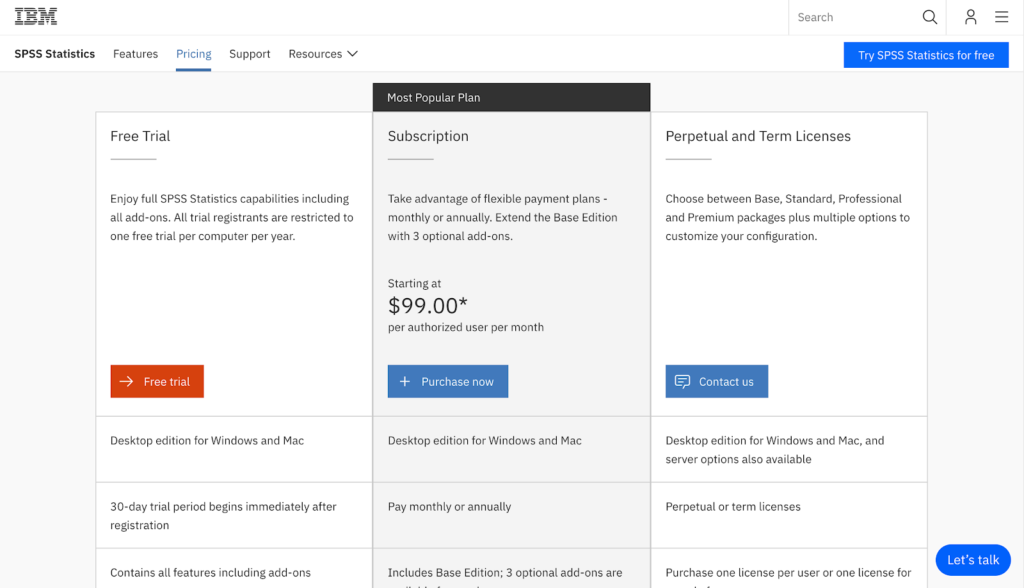1024x588 pixels.
Task: Click the search magnifier icon
Action: (x=929, y=17)
